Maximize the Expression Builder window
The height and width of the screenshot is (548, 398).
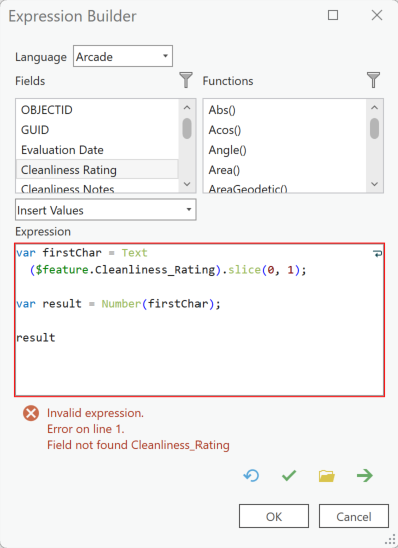coord(333,15)
